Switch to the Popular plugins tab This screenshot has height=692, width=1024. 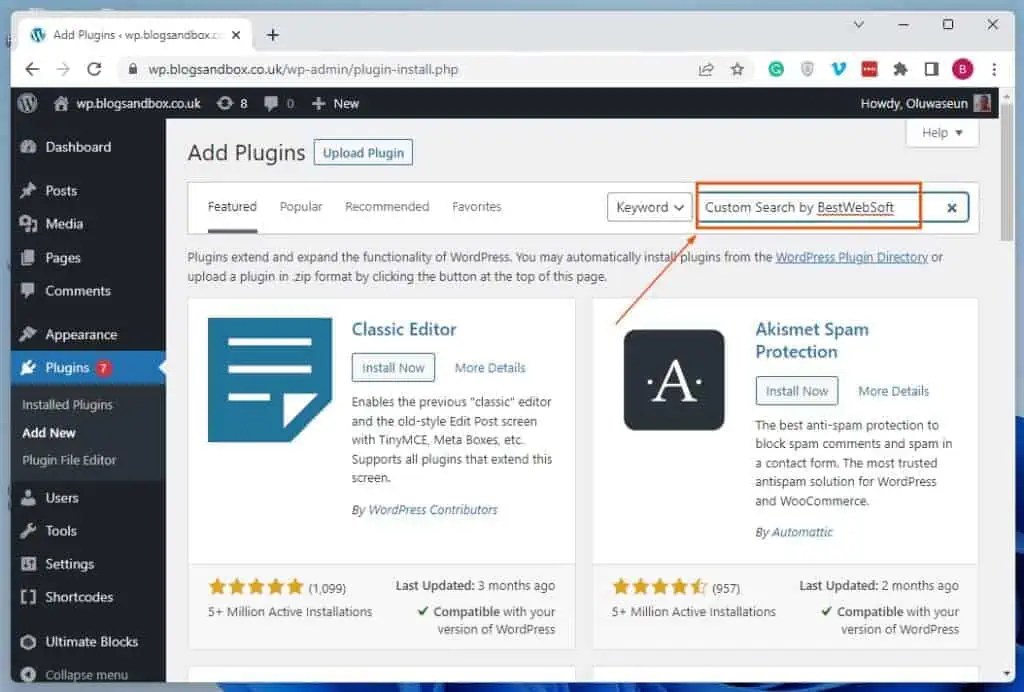(x=300, y=206)
